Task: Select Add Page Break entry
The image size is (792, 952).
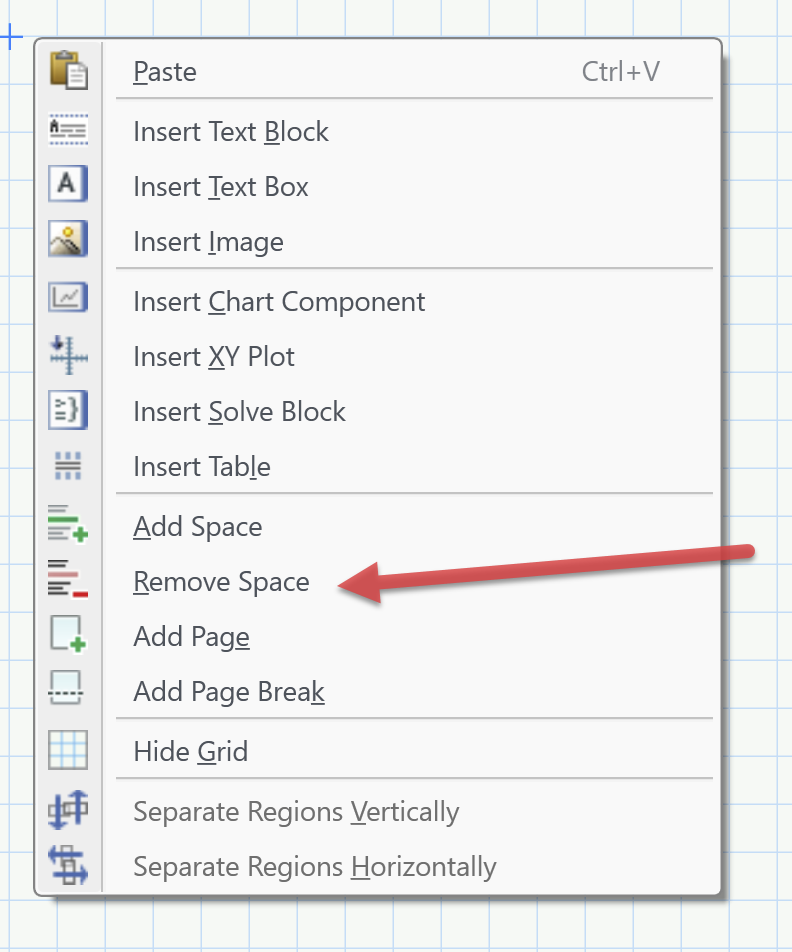Action: pyautogui.click(x=229, y=692)
